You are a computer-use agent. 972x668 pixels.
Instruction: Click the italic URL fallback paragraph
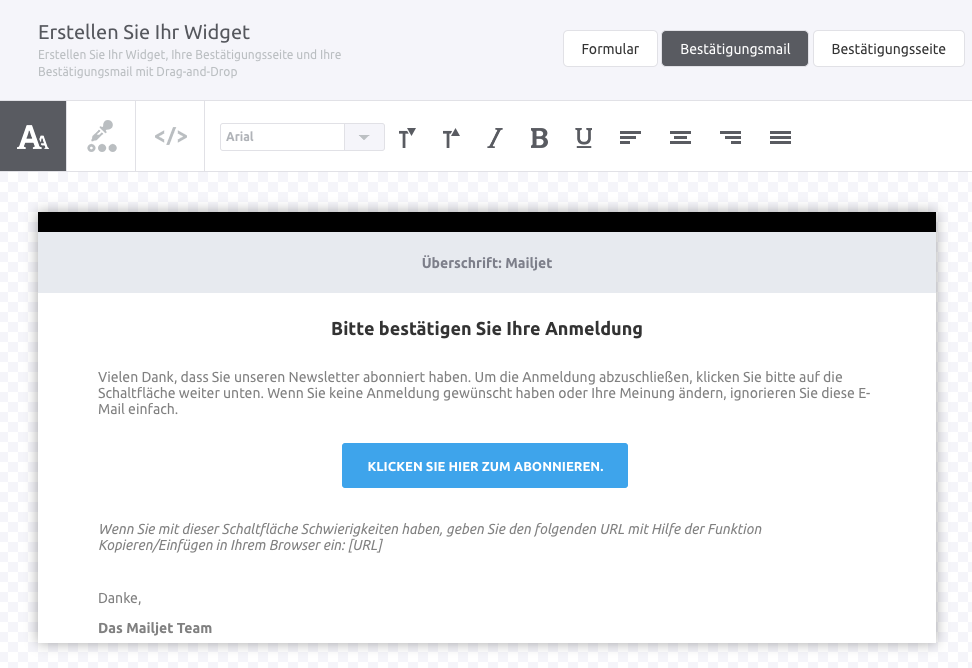tap(430, 537)
